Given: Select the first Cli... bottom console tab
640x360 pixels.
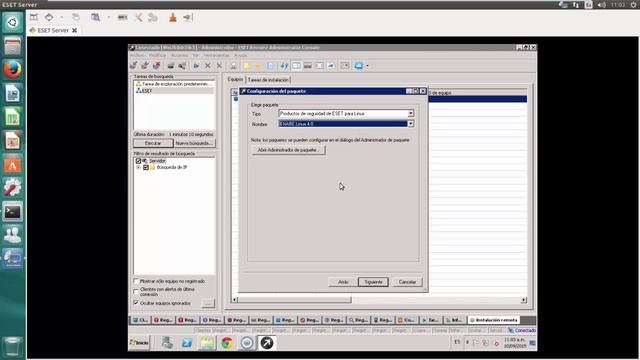Looking at the screenshot, I should tap(141, 320).
